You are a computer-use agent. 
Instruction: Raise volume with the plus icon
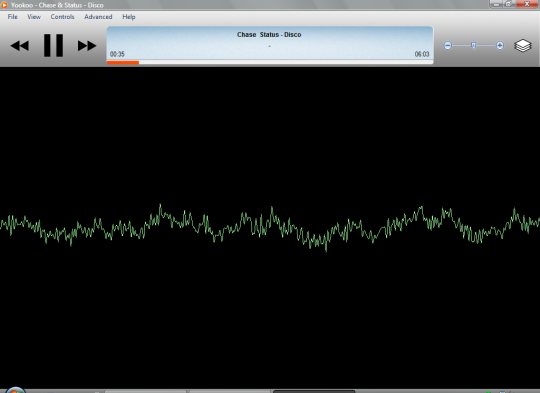(x=500, y=45)
